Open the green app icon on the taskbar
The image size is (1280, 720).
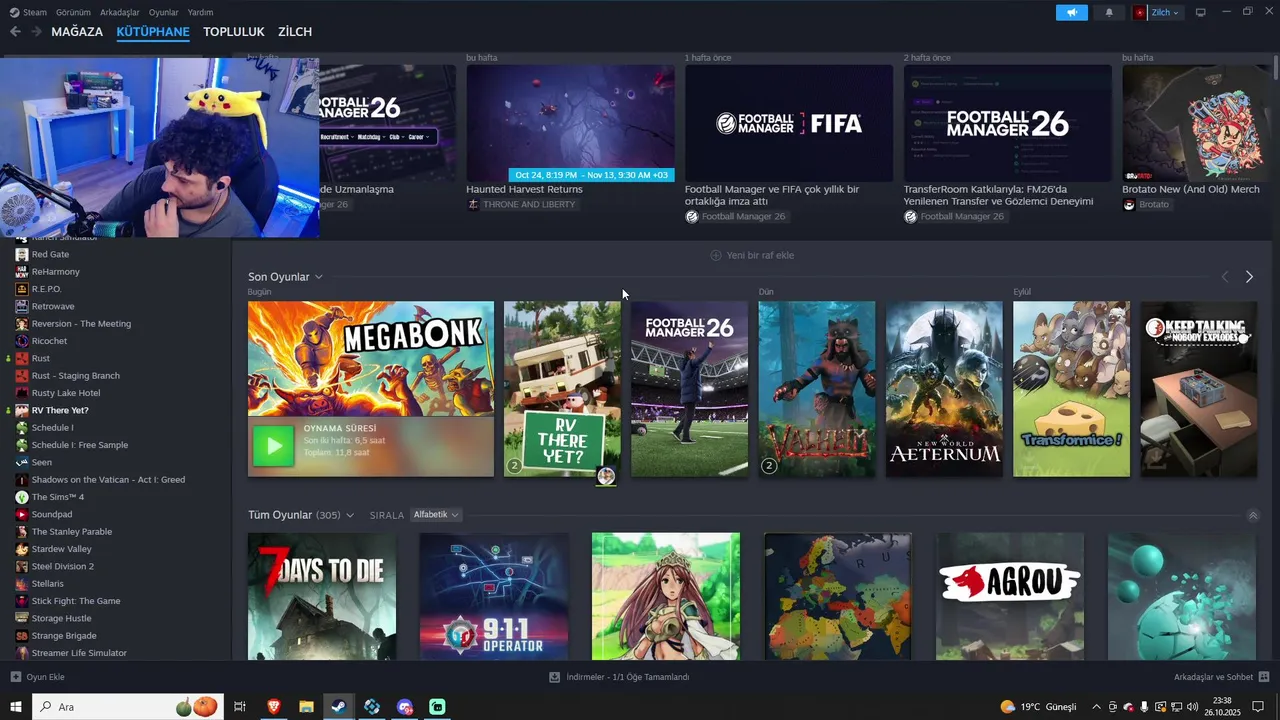(437, 707)
